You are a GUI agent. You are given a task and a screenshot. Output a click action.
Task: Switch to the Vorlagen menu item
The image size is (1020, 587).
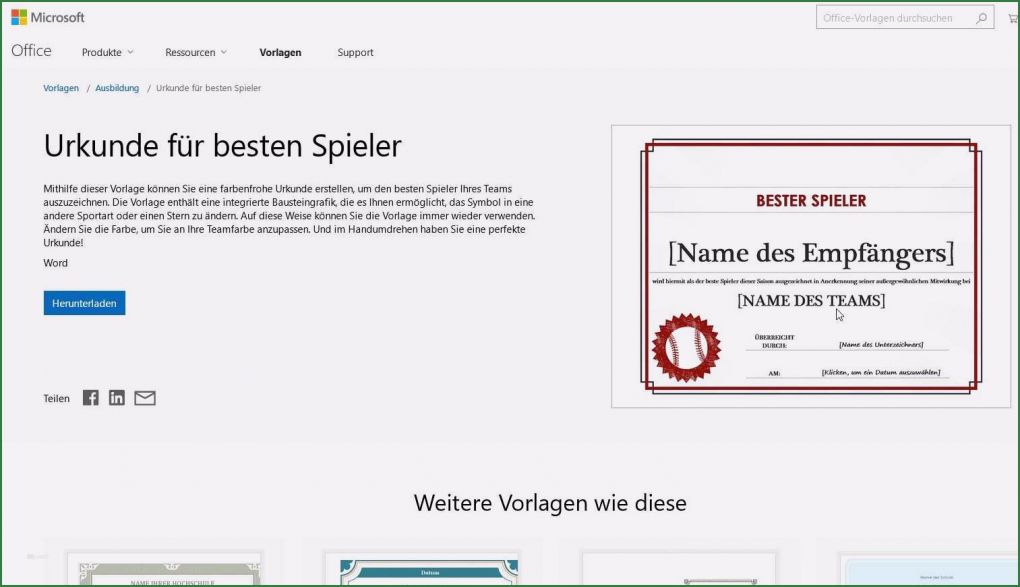pos(280,52)
